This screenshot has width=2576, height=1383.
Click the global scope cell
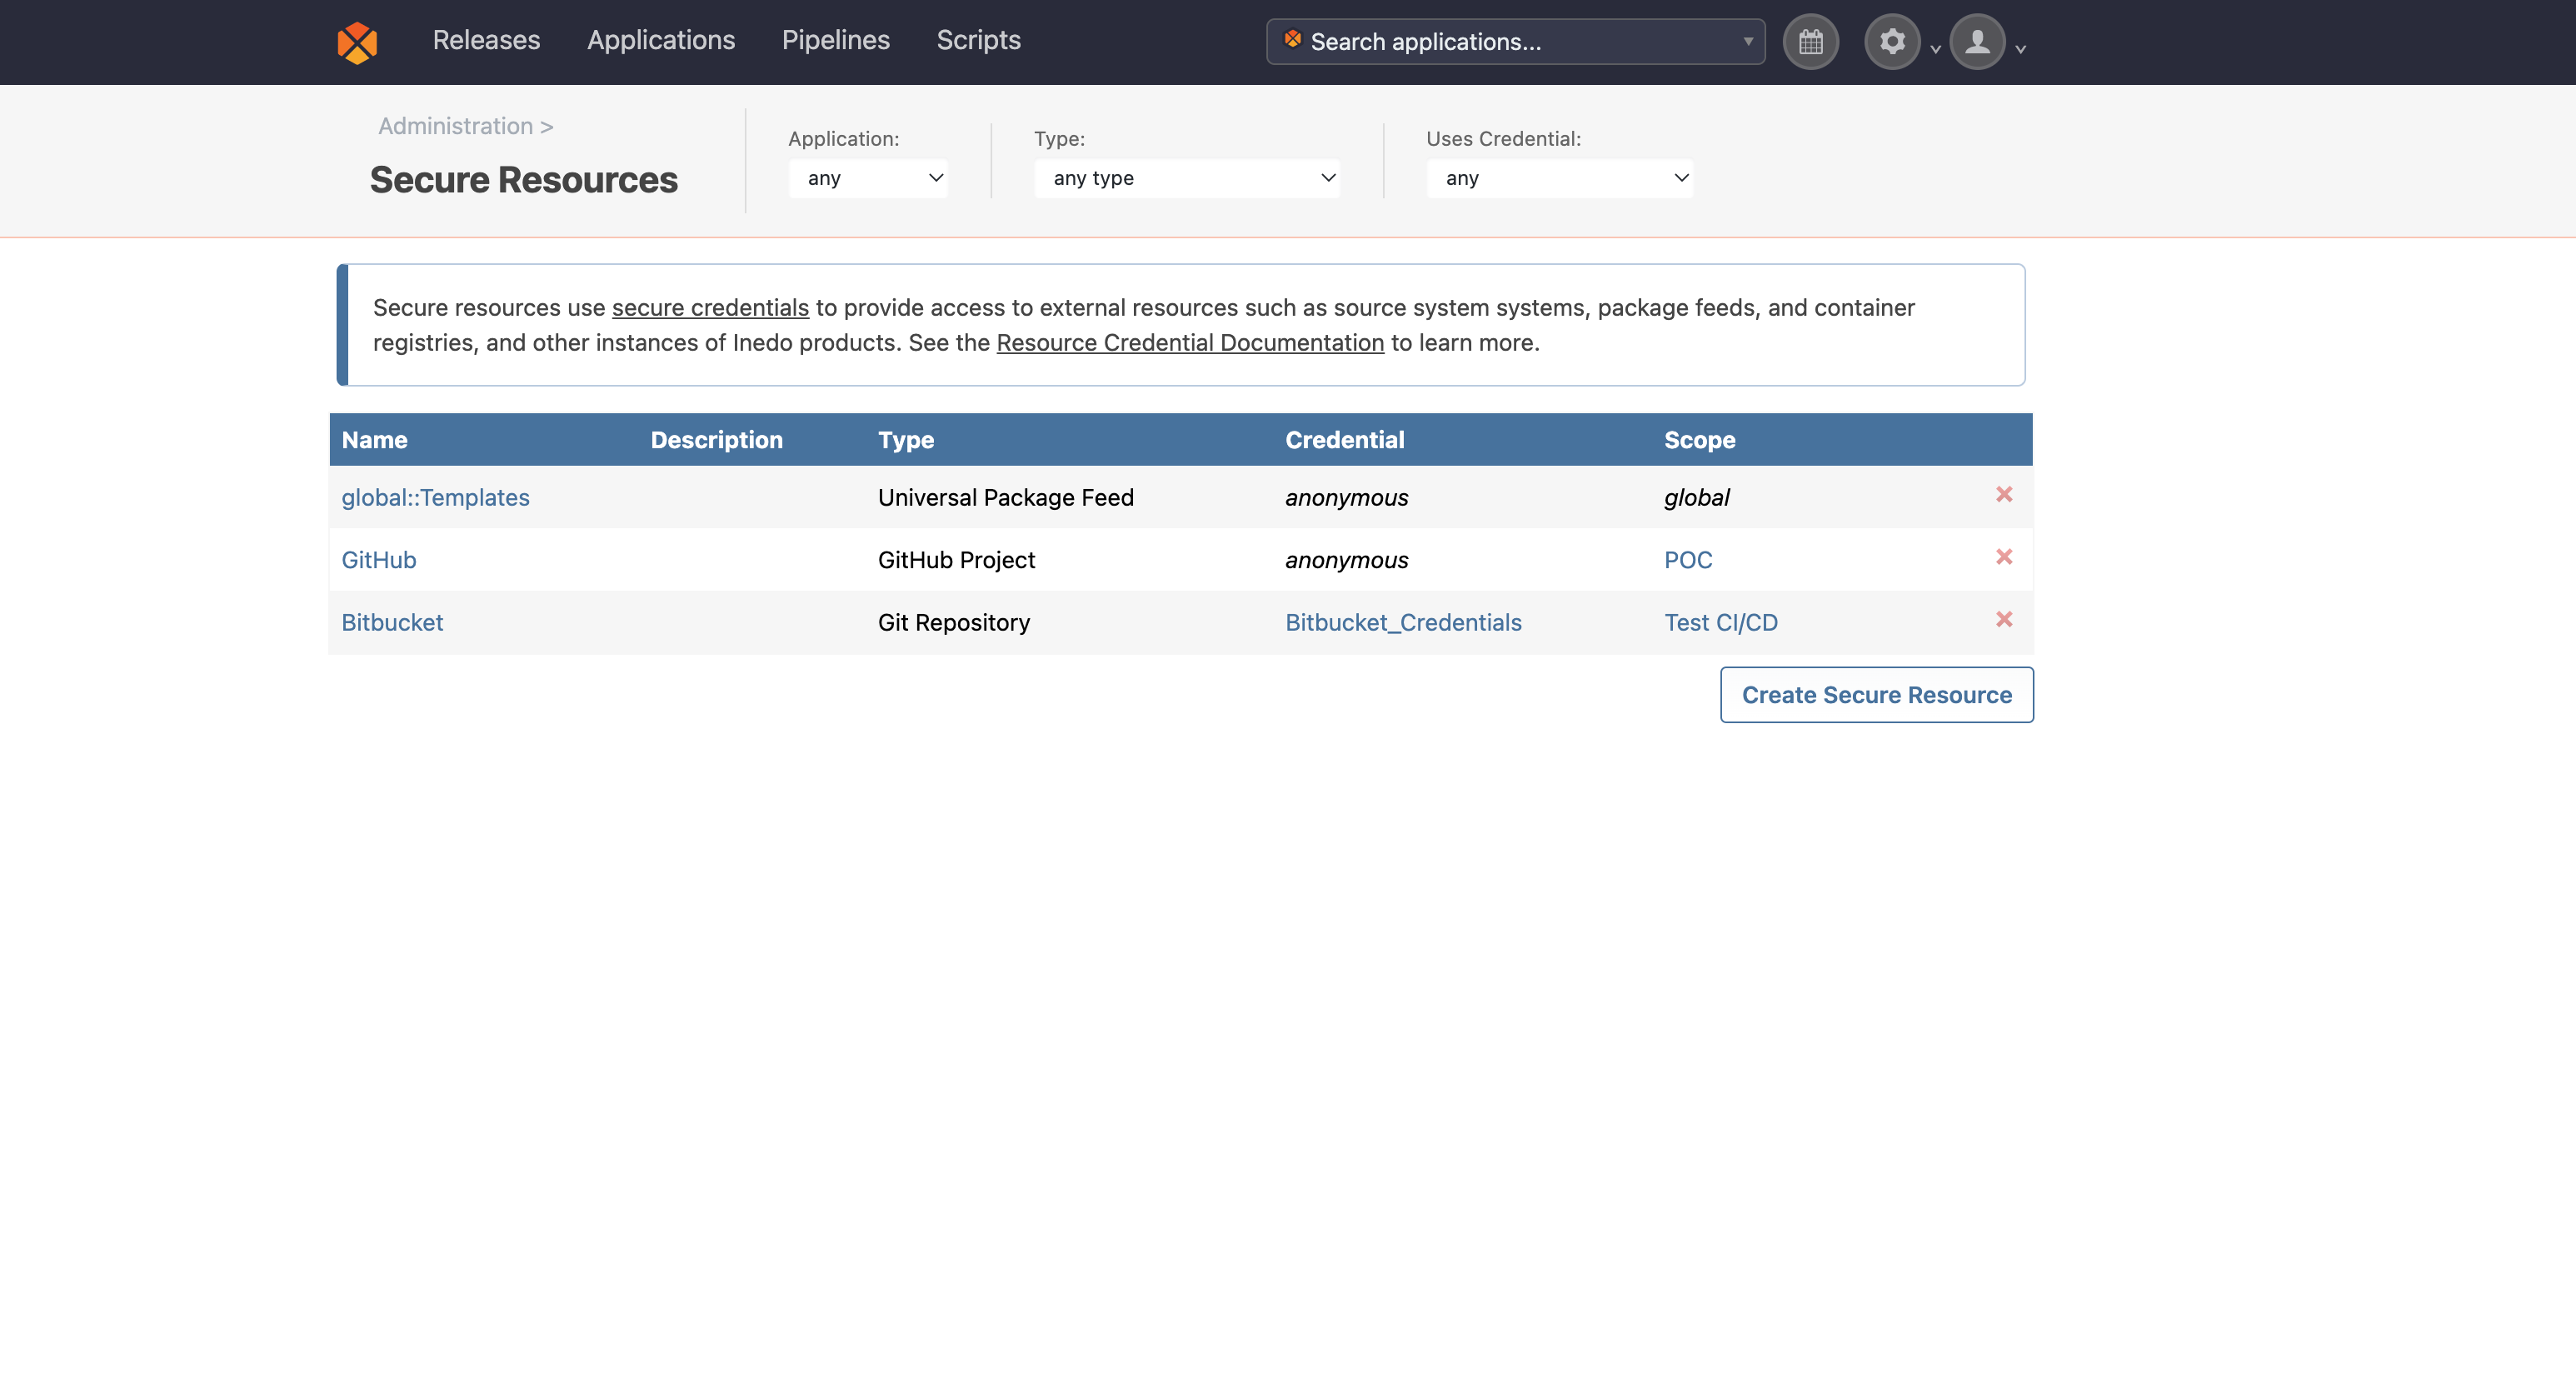(x=1696, y=497)
